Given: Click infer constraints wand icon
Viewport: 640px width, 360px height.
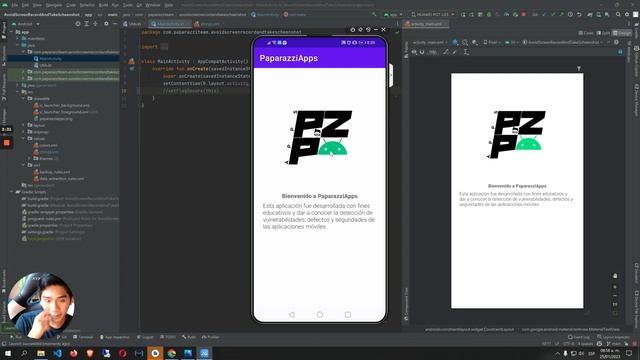Looking at the screenshot, I should click(455, 52).
